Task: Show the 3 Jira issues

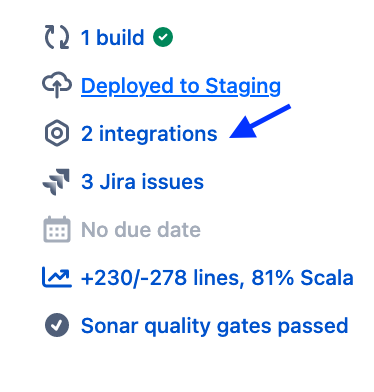Action: (142, 182)
